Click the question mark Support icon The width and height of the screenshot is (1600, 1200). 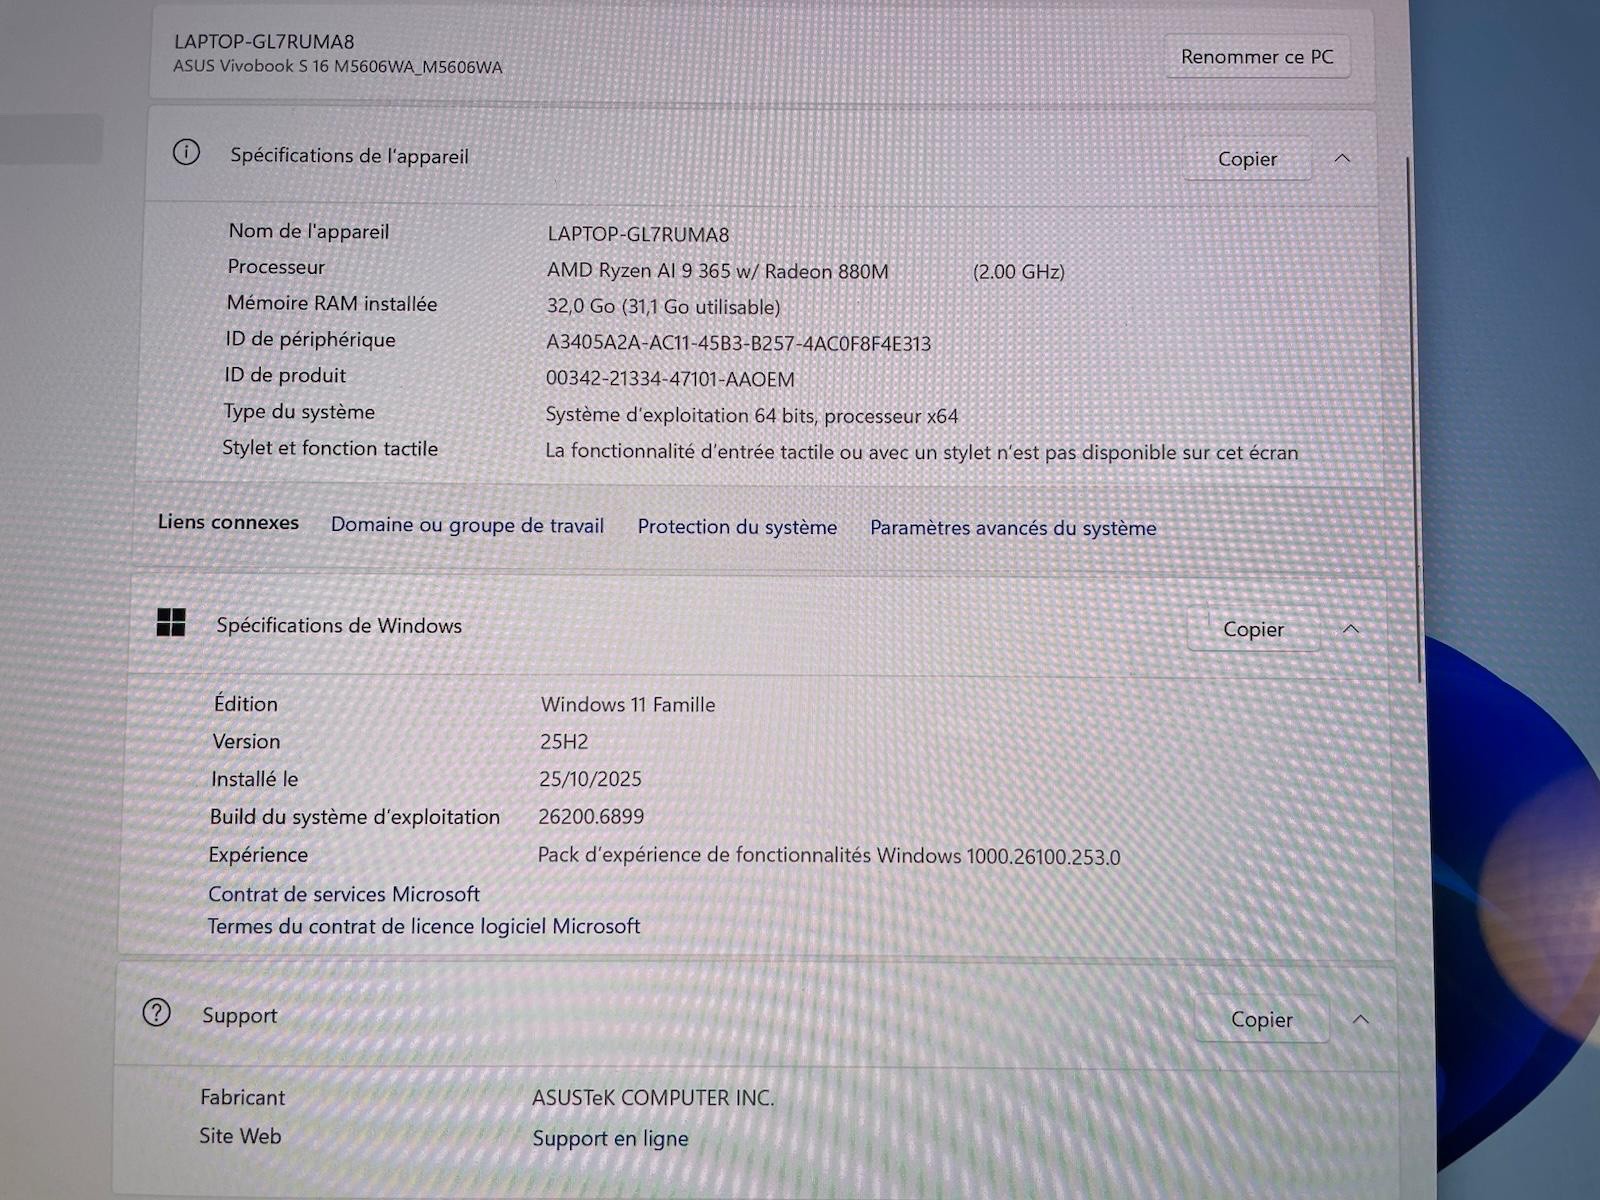point(156,1012)
